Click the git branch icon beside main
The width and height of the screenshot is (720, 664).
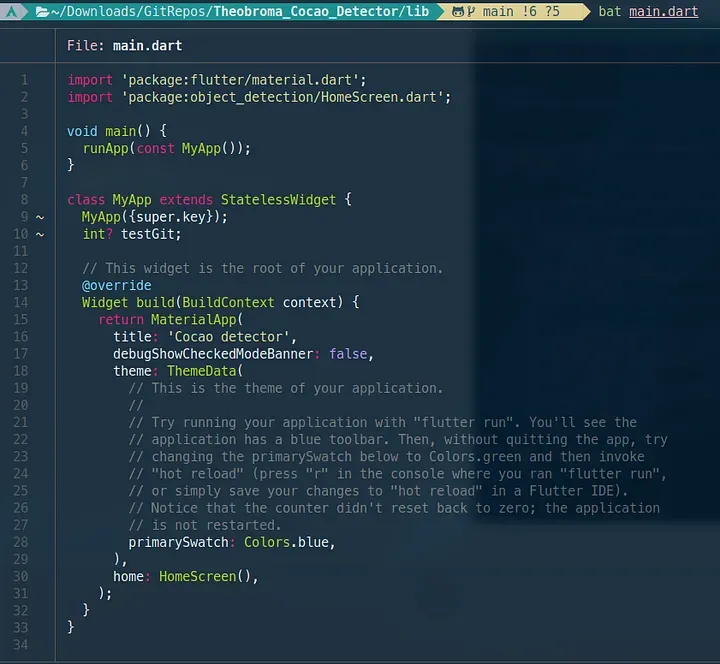[471, 11]
